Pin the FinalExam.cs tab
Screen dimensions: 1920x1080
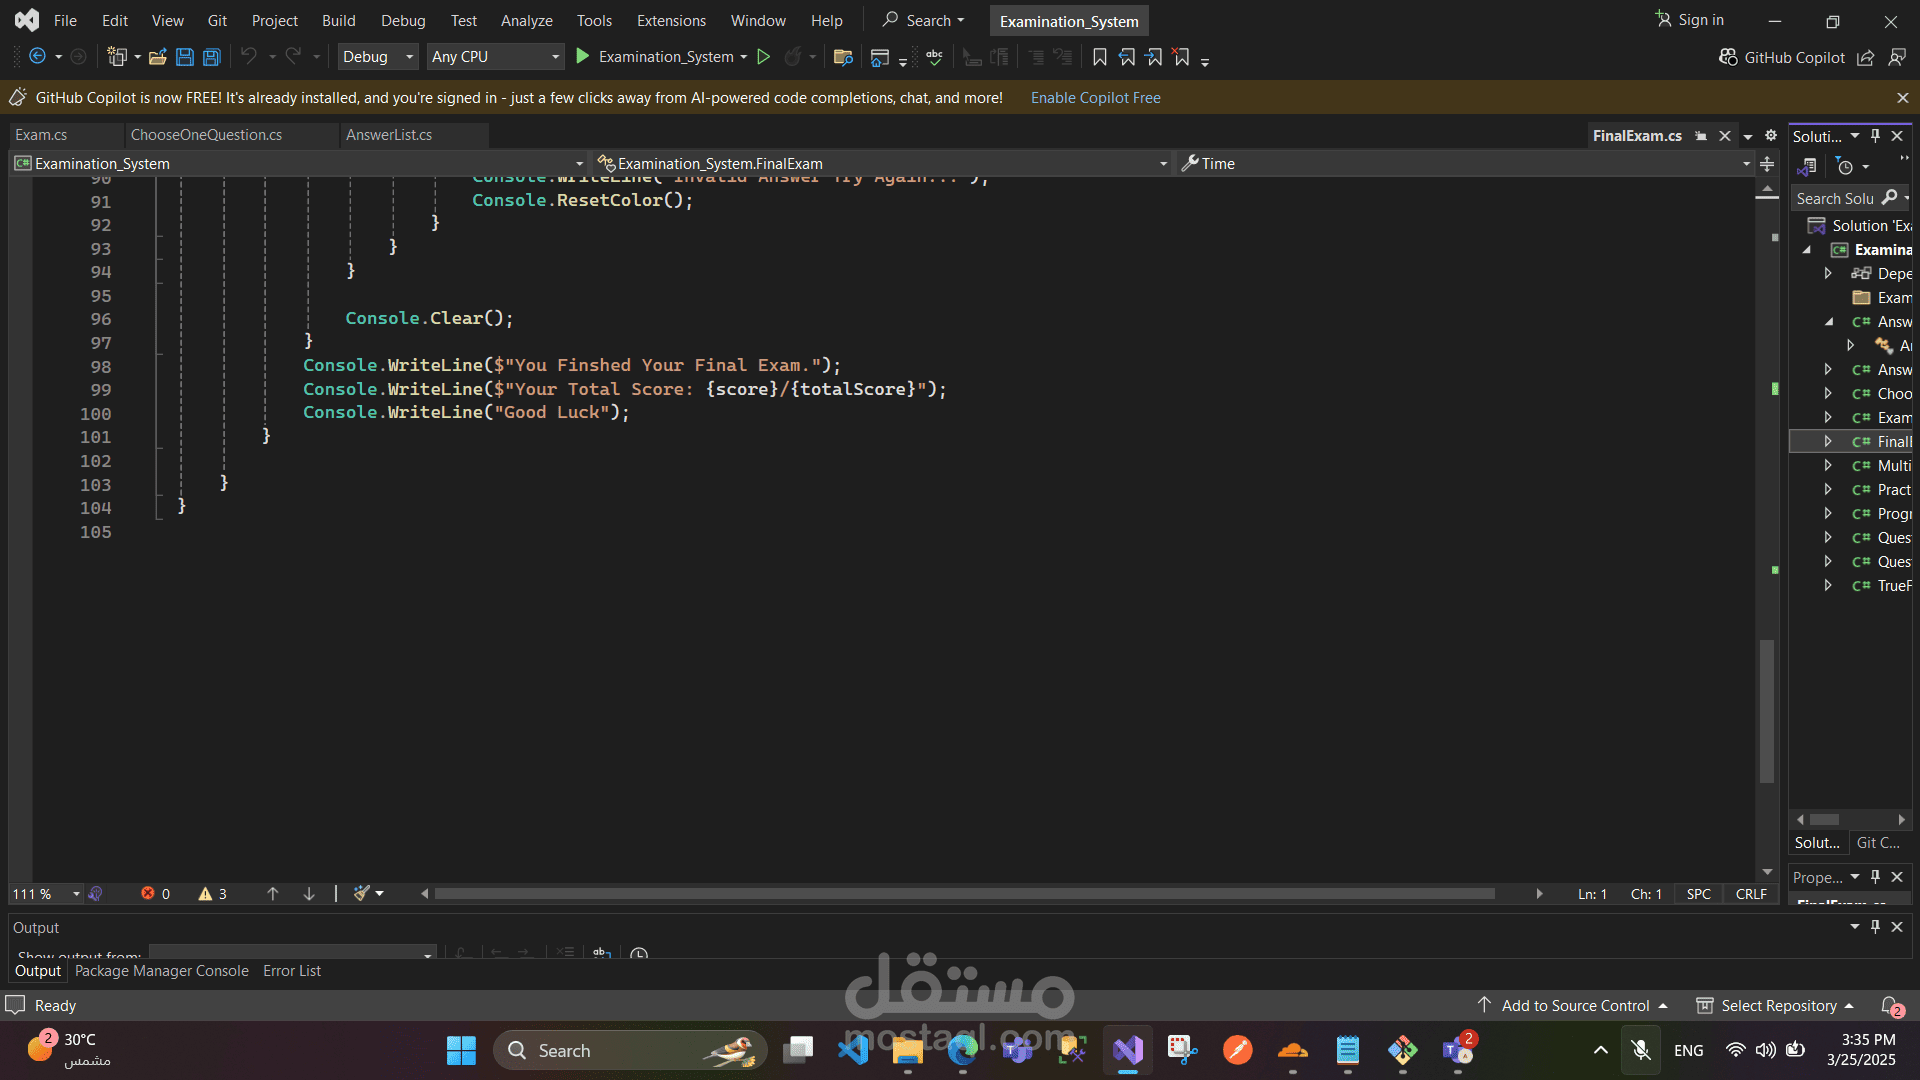(1701, 136)
